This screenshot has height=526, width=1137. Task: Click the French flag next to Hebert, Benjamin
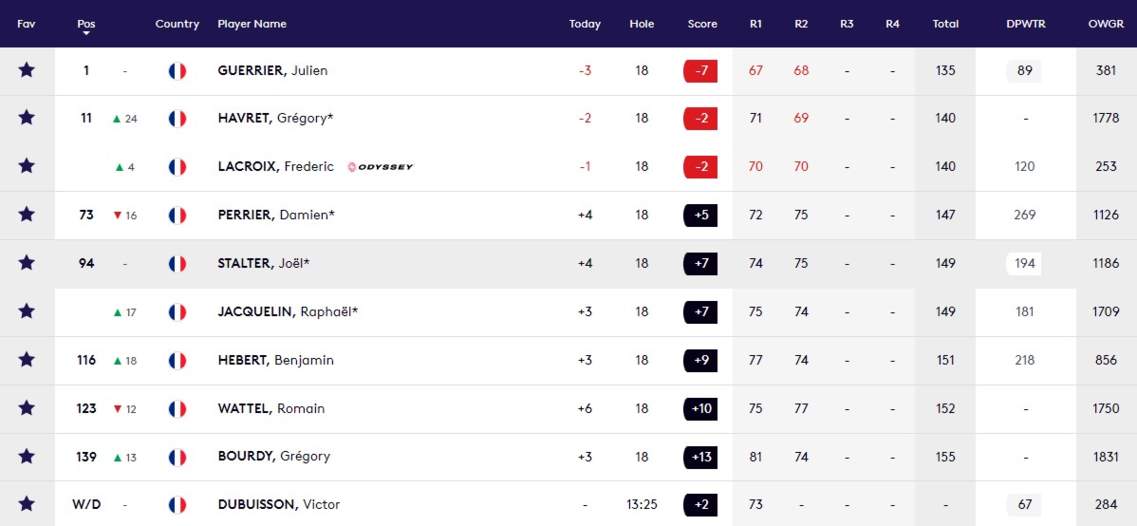[x=178, y=361]
